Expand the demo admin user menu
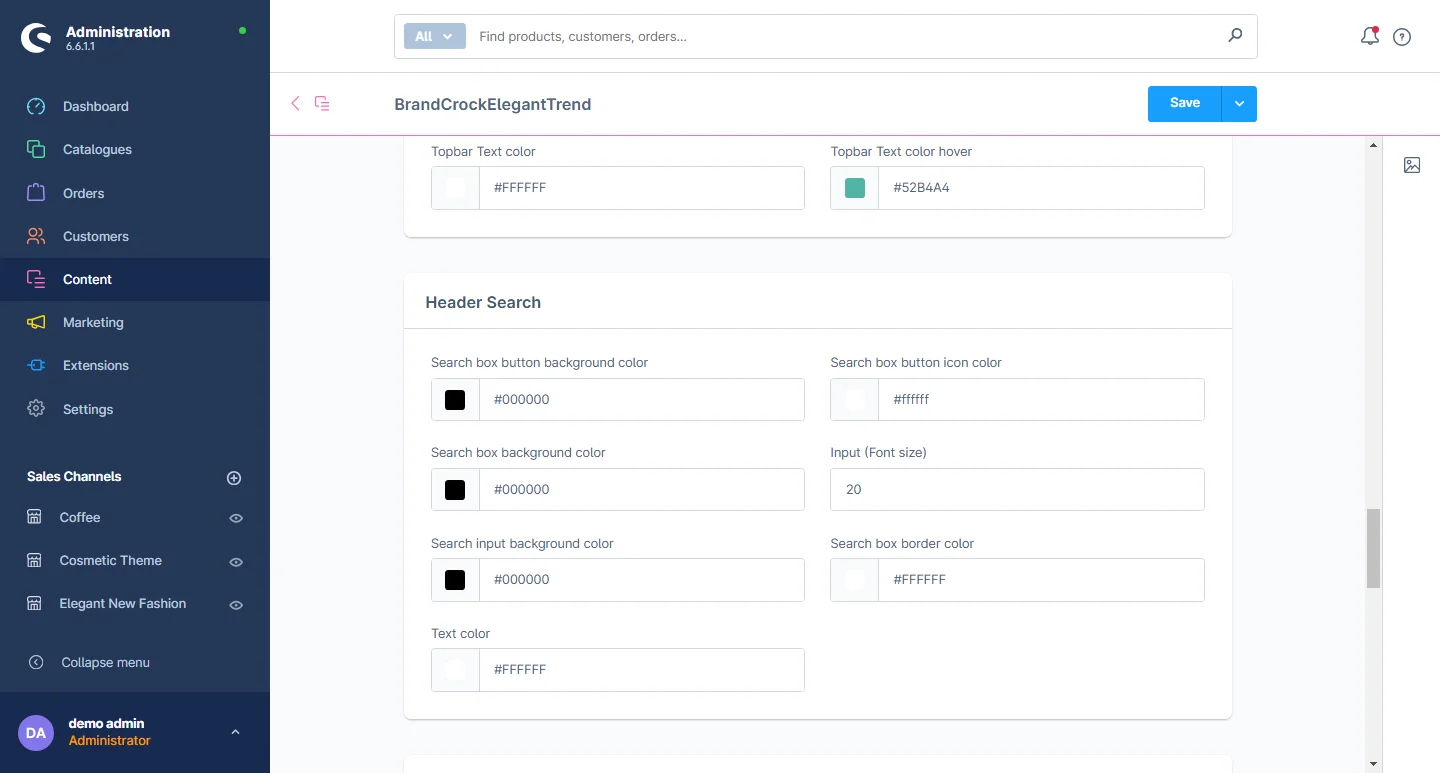 coord(235,732)
